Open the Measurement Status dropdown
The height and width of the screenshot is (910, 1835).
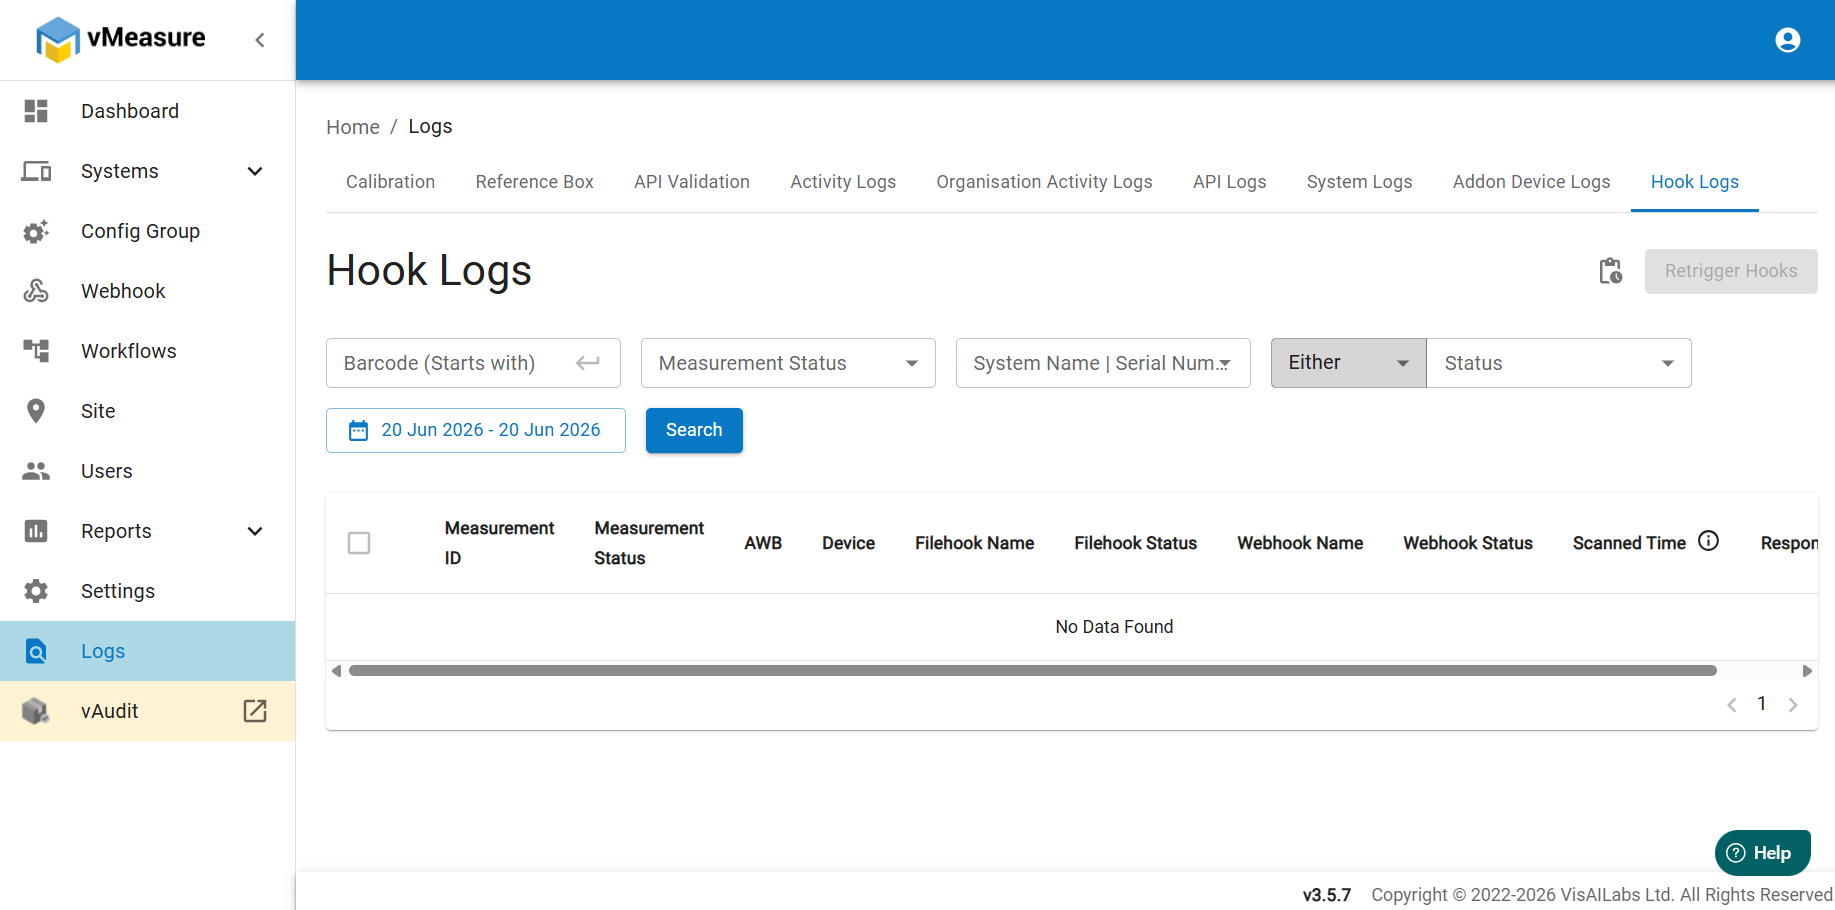[788, 363]
